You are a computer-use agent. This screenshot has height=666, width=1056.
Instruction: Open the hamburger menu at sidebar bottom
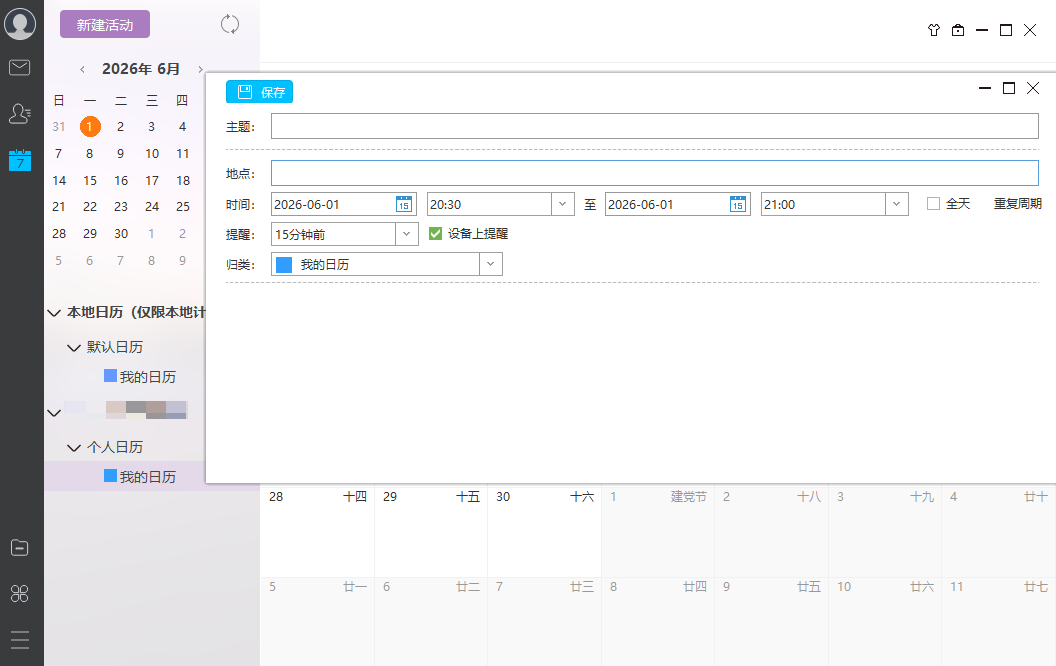tap(20, 640)
